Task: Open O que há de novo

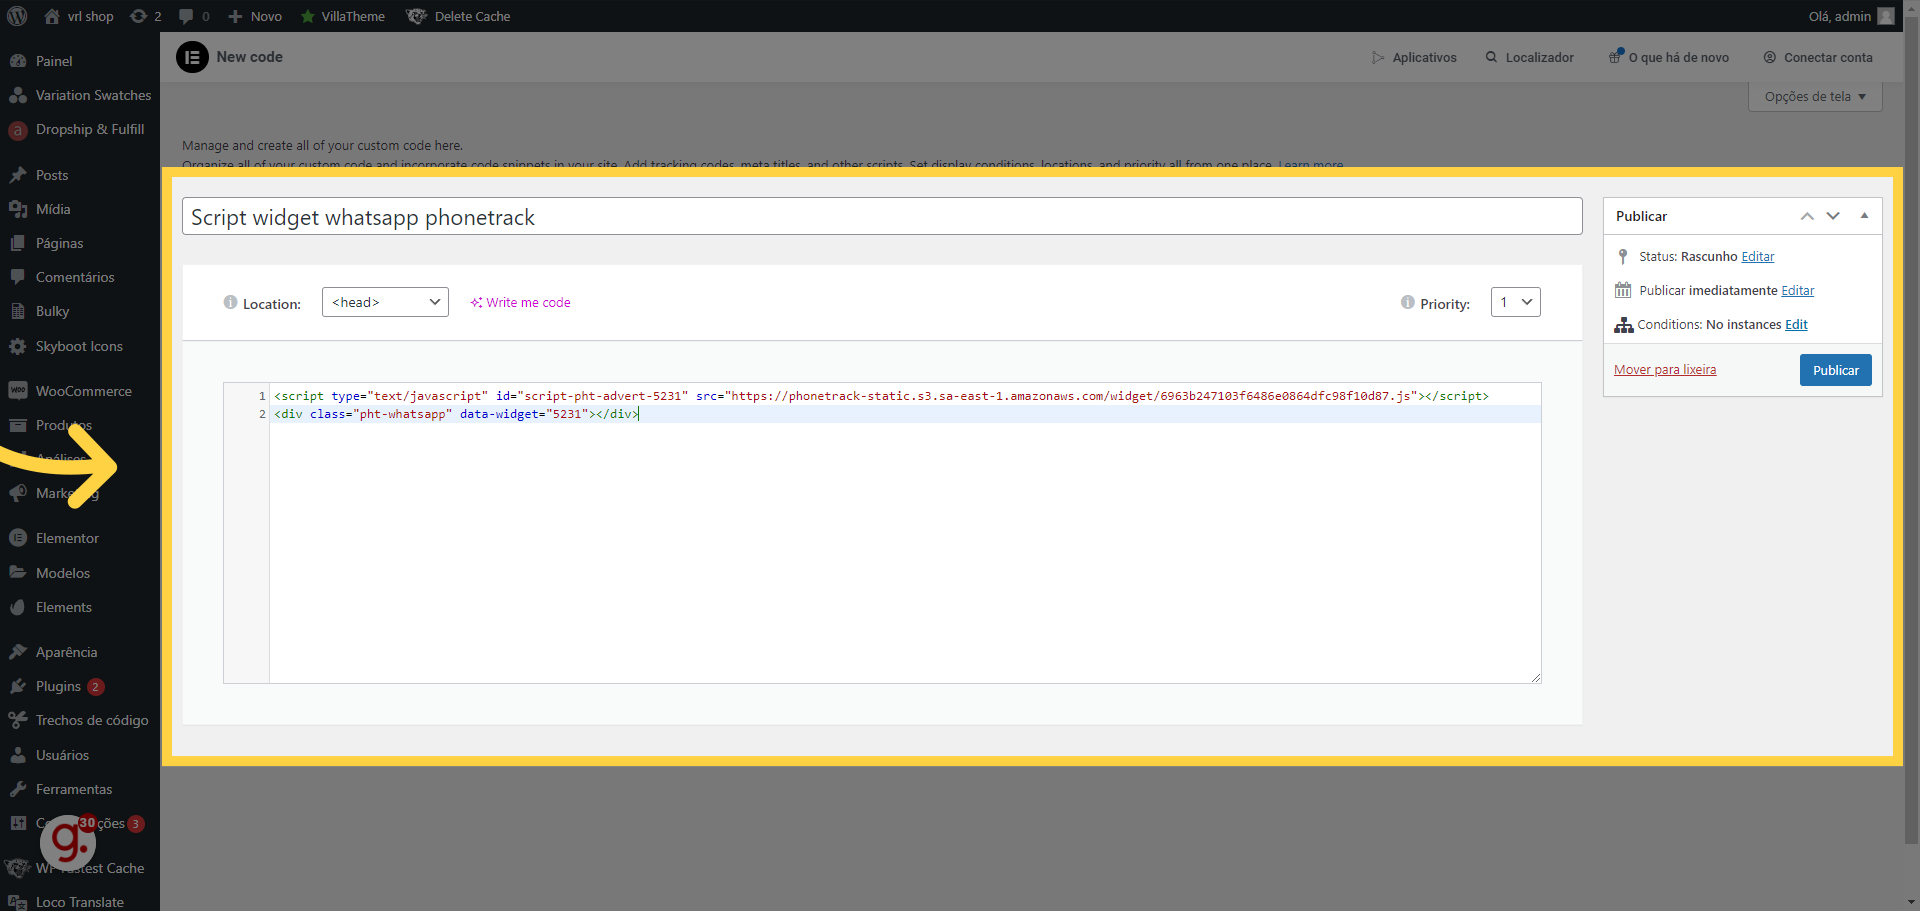Action: click(x=1669, y=57)
